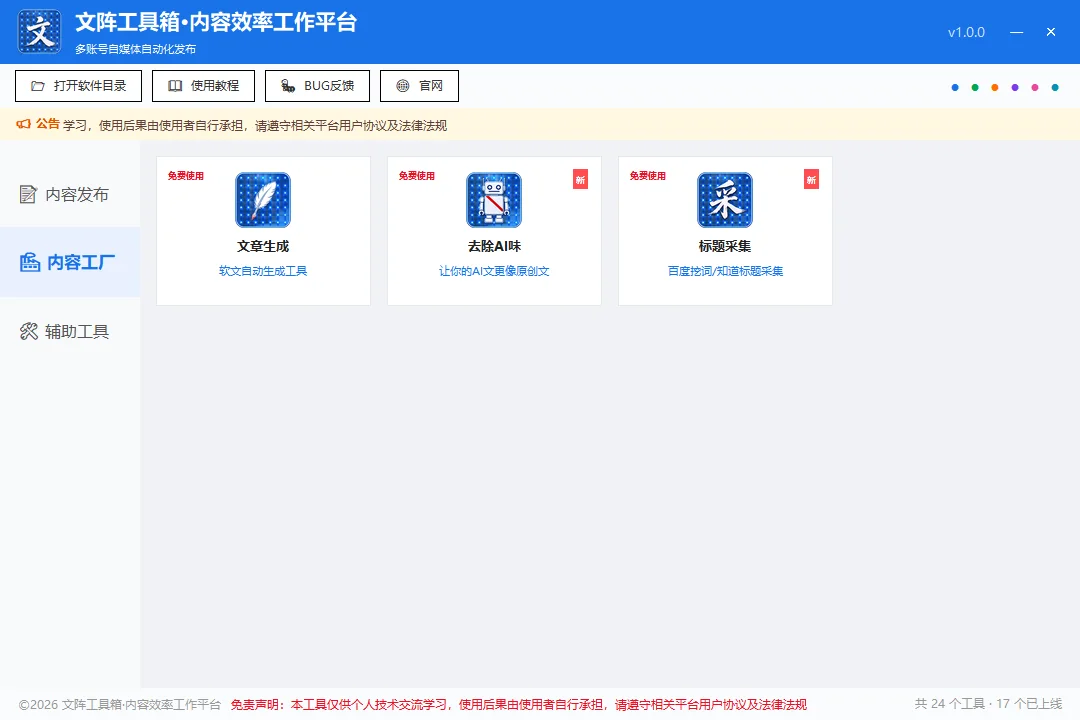Open the 去除AI味 robot icon
This screenshot has width=1080, height=720.
point(494,200)
